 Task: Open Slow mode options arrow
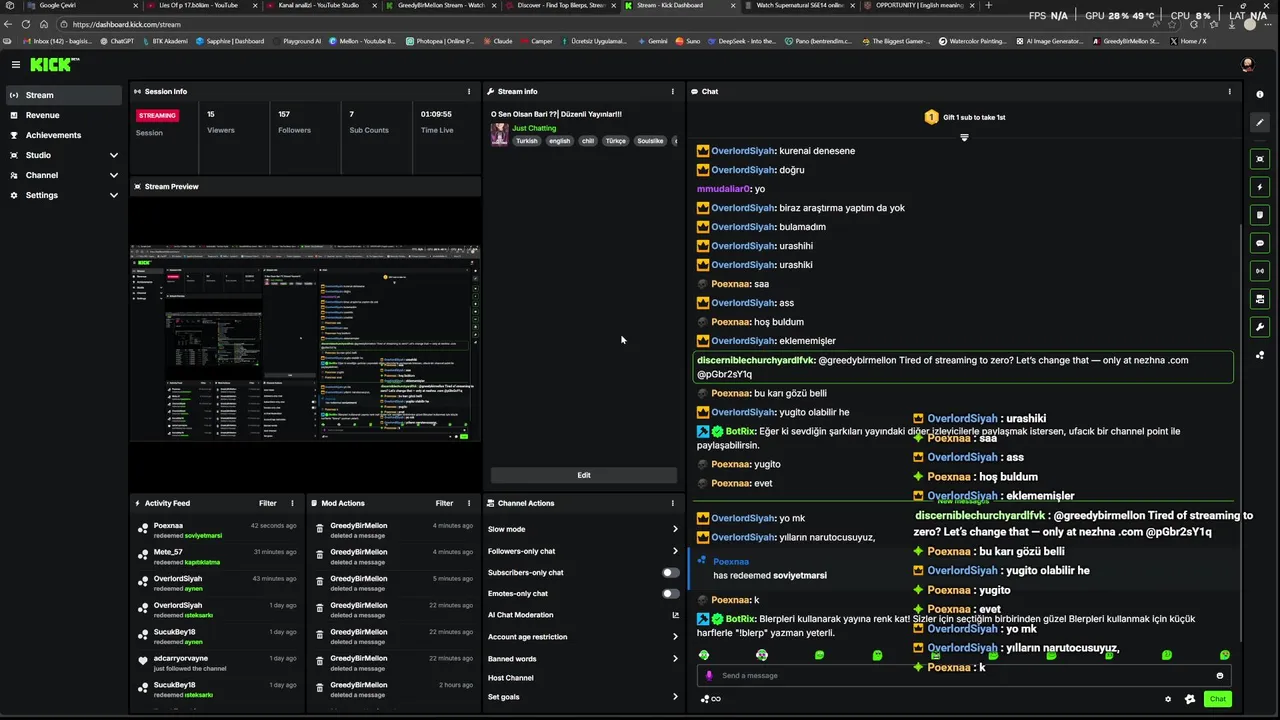pos(675,529)
